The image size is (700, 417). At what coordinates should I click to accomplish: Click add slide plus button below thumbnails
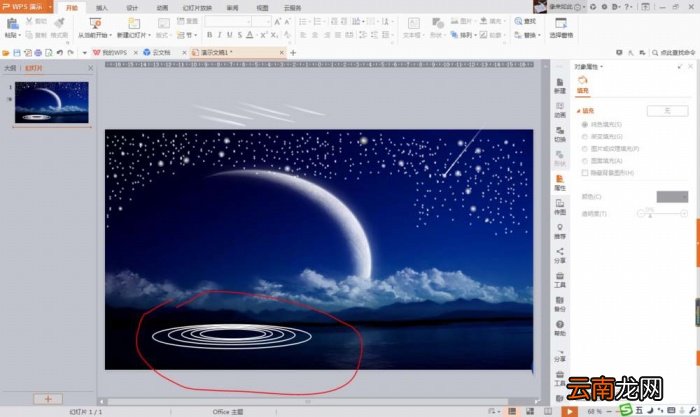tap(48, 399)
